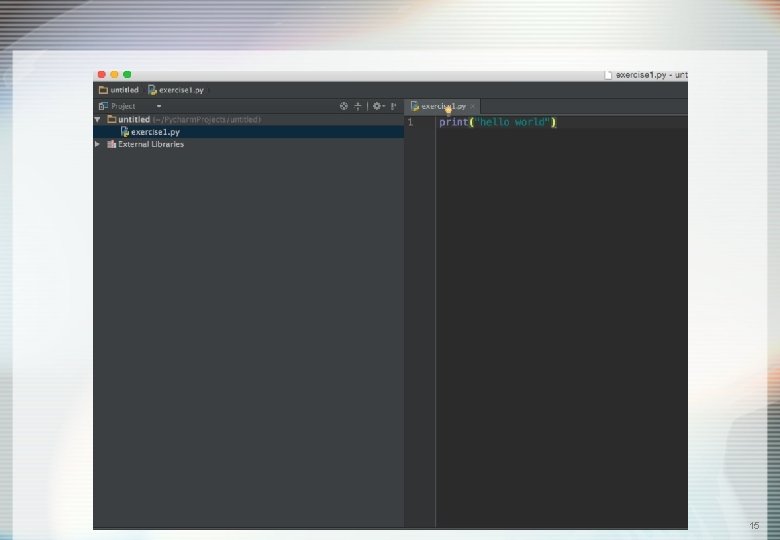The width and height of the screenshot is (780, 540).
Task: Collapse the untitled project folder
Action: click(98, 119)
